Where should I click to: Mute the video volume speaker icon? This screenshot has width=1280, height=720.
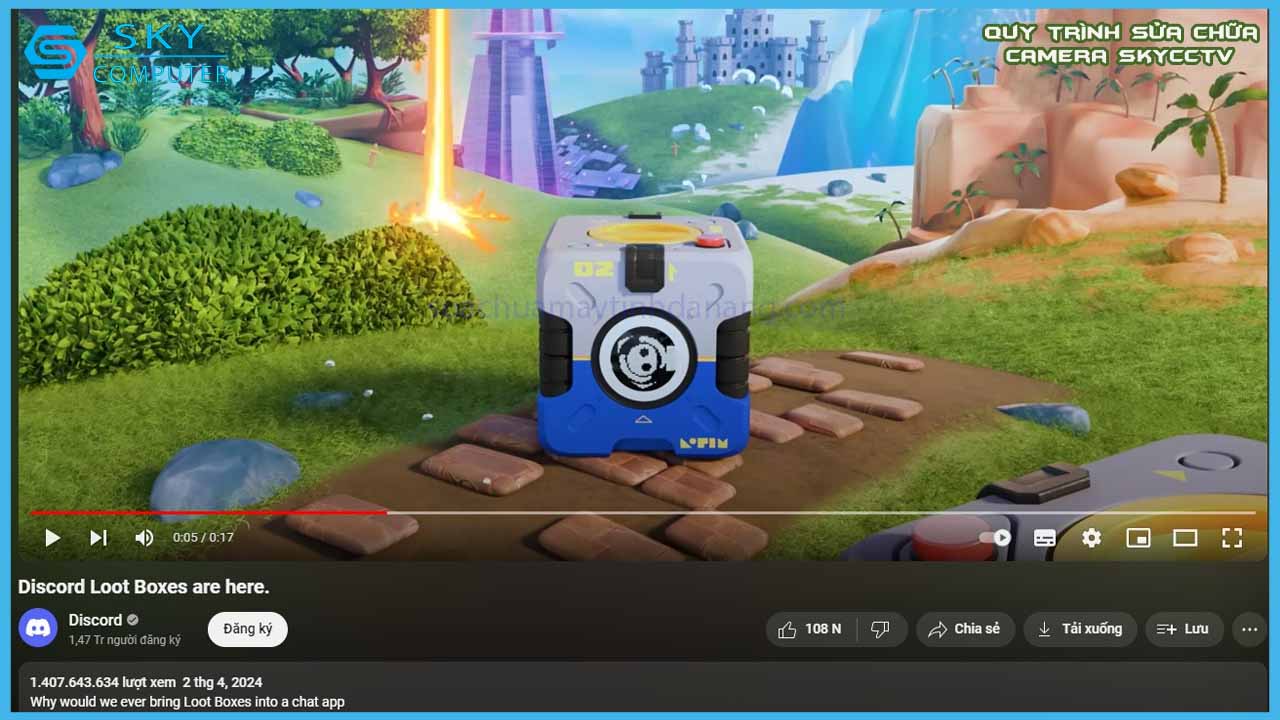(x=144, y=538)
